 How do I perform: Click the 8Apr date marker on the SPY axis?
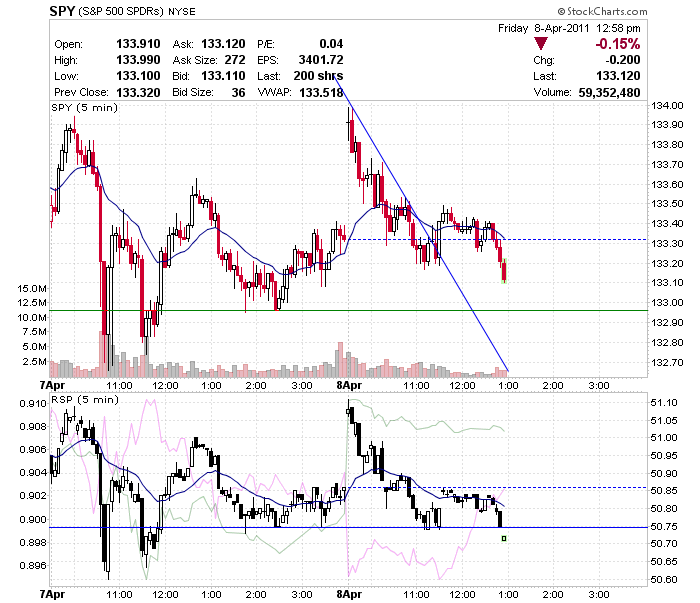point(349,385)
